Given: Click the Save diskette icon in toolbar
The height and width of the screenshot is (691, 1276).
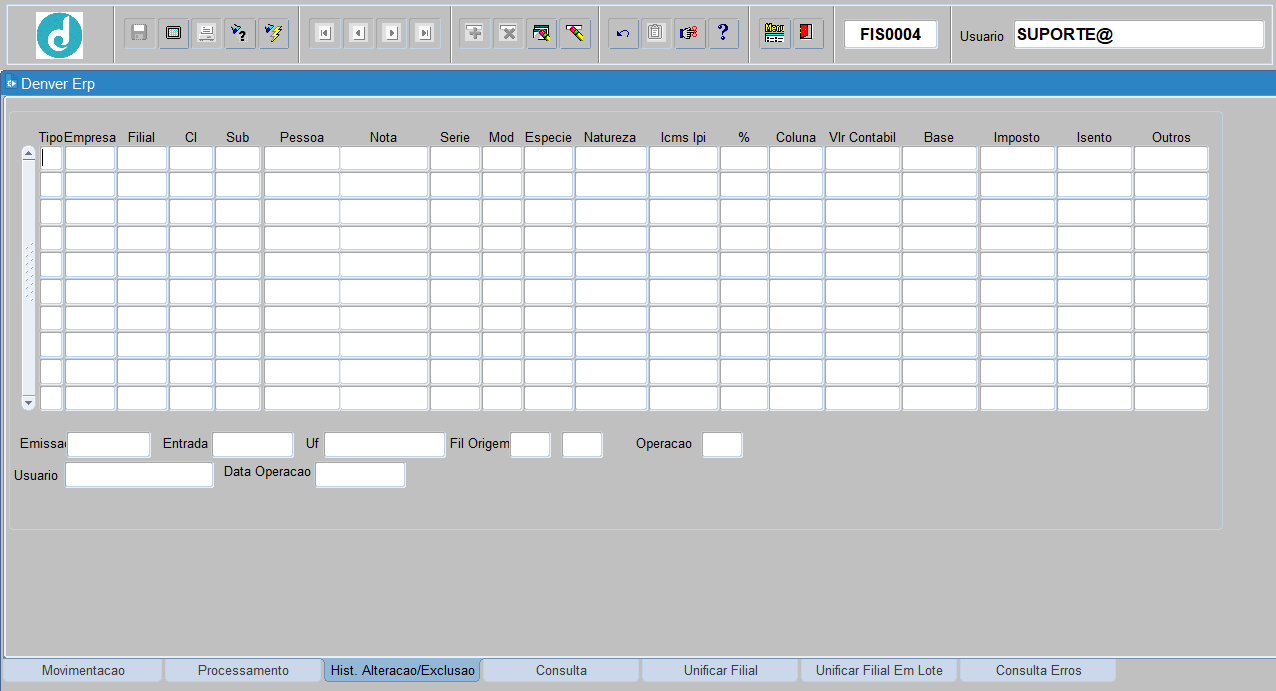Looking at the screenshot, I should pyautogui.click(x=140, y=33).
